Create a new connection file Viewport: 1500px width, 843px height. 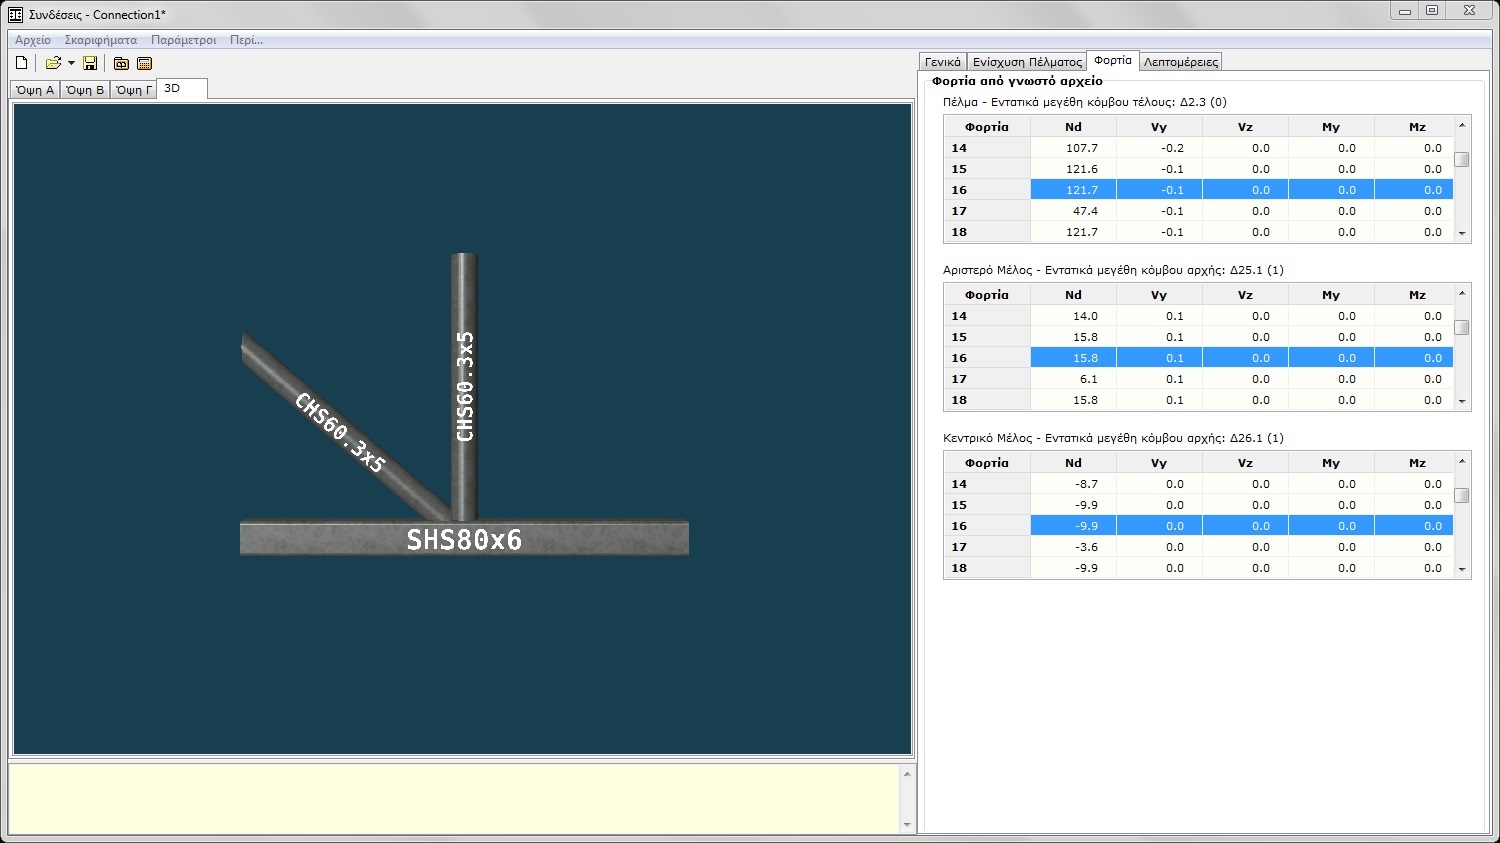click(x=22, y=63)
